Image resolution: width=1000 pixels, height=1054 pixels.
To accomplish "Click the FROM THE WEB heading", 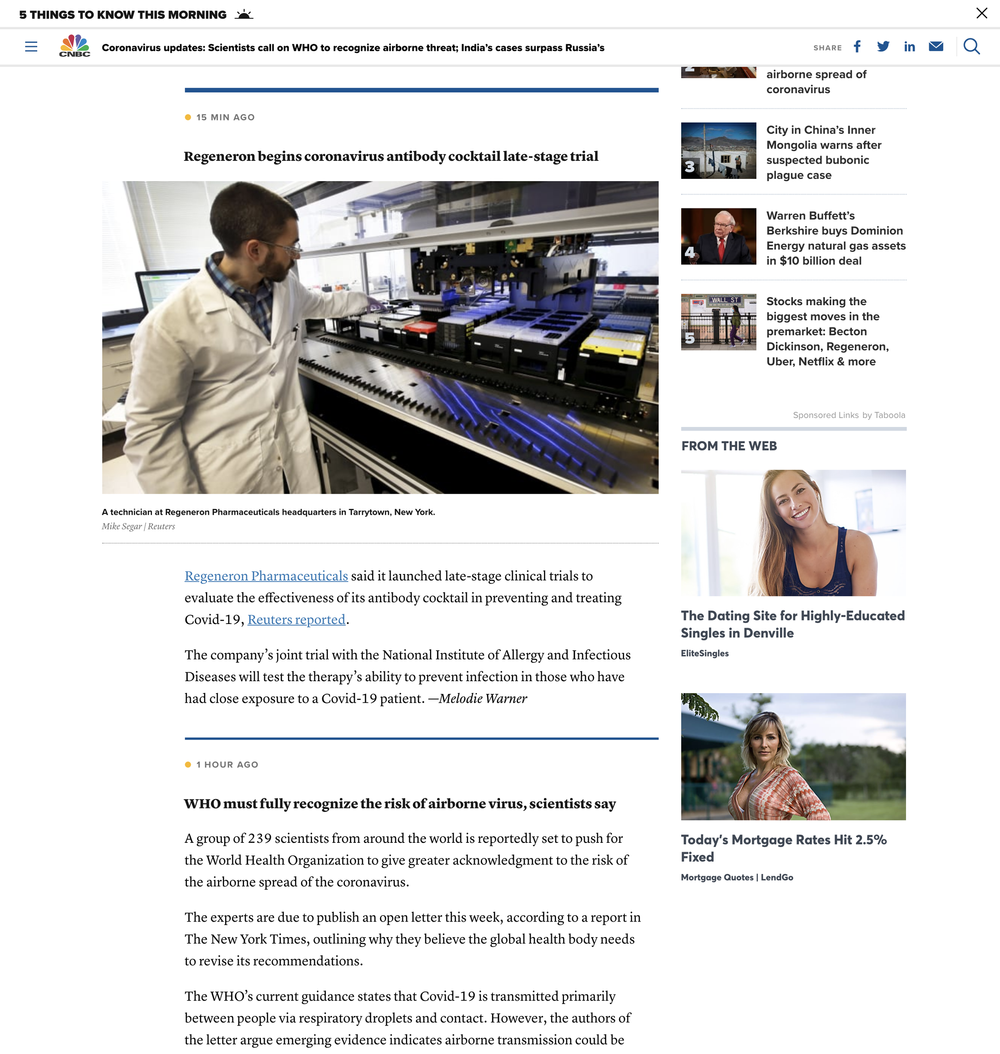I will (x=729, y=446).
